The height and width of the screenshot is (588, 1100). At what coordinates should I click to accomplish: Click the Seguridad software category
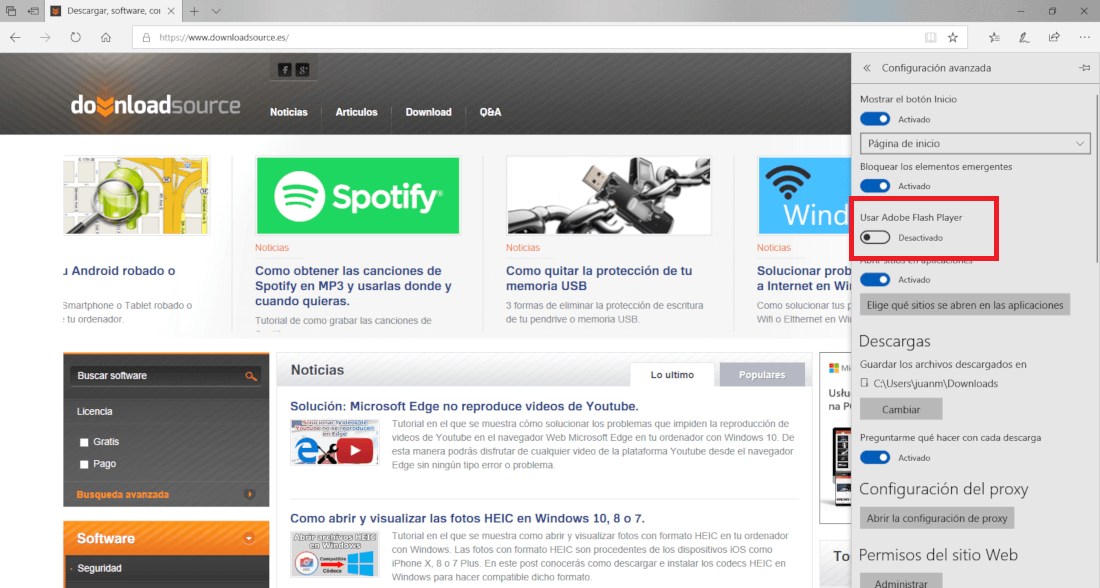(x=100, y=568)
